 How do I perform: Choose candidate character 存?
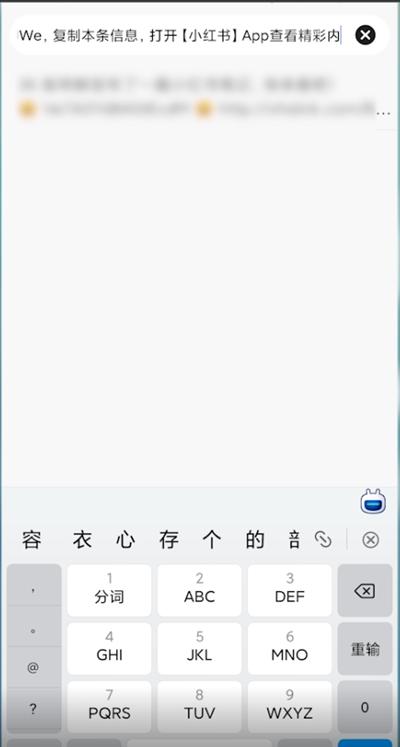click(x=169, y=540)
